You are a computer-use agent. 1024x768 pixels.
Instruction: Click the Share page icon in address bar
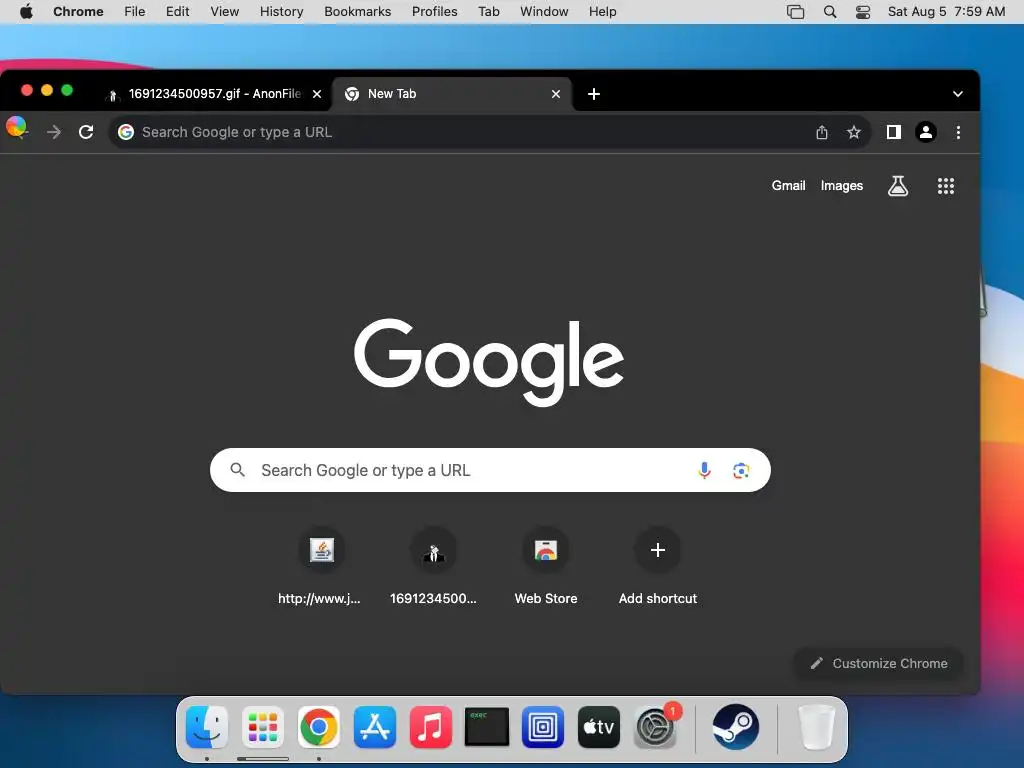pyautogui.click(x=822, y=133)
